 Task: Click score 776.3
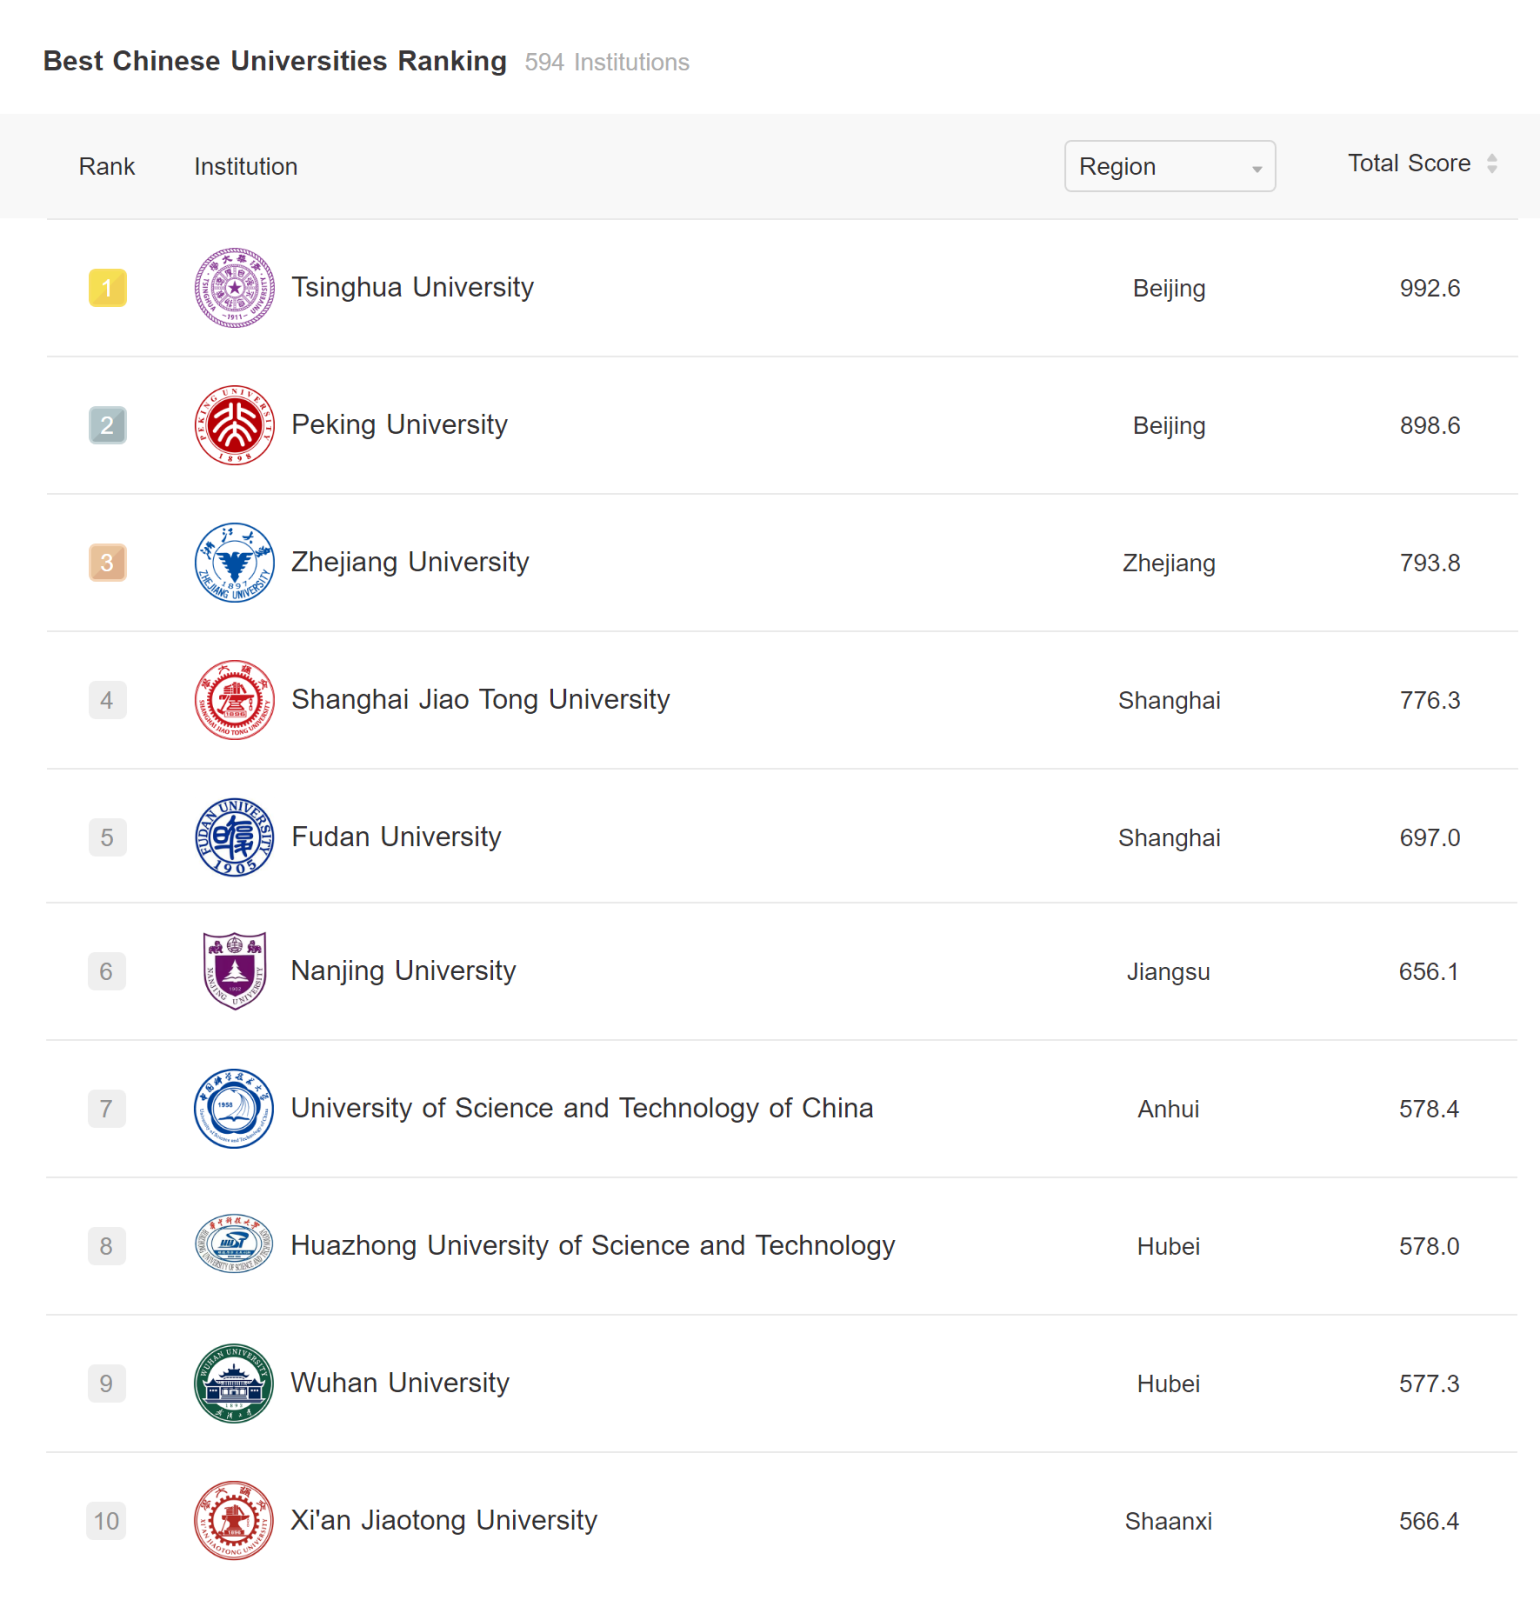click(x=1430, y=700)
